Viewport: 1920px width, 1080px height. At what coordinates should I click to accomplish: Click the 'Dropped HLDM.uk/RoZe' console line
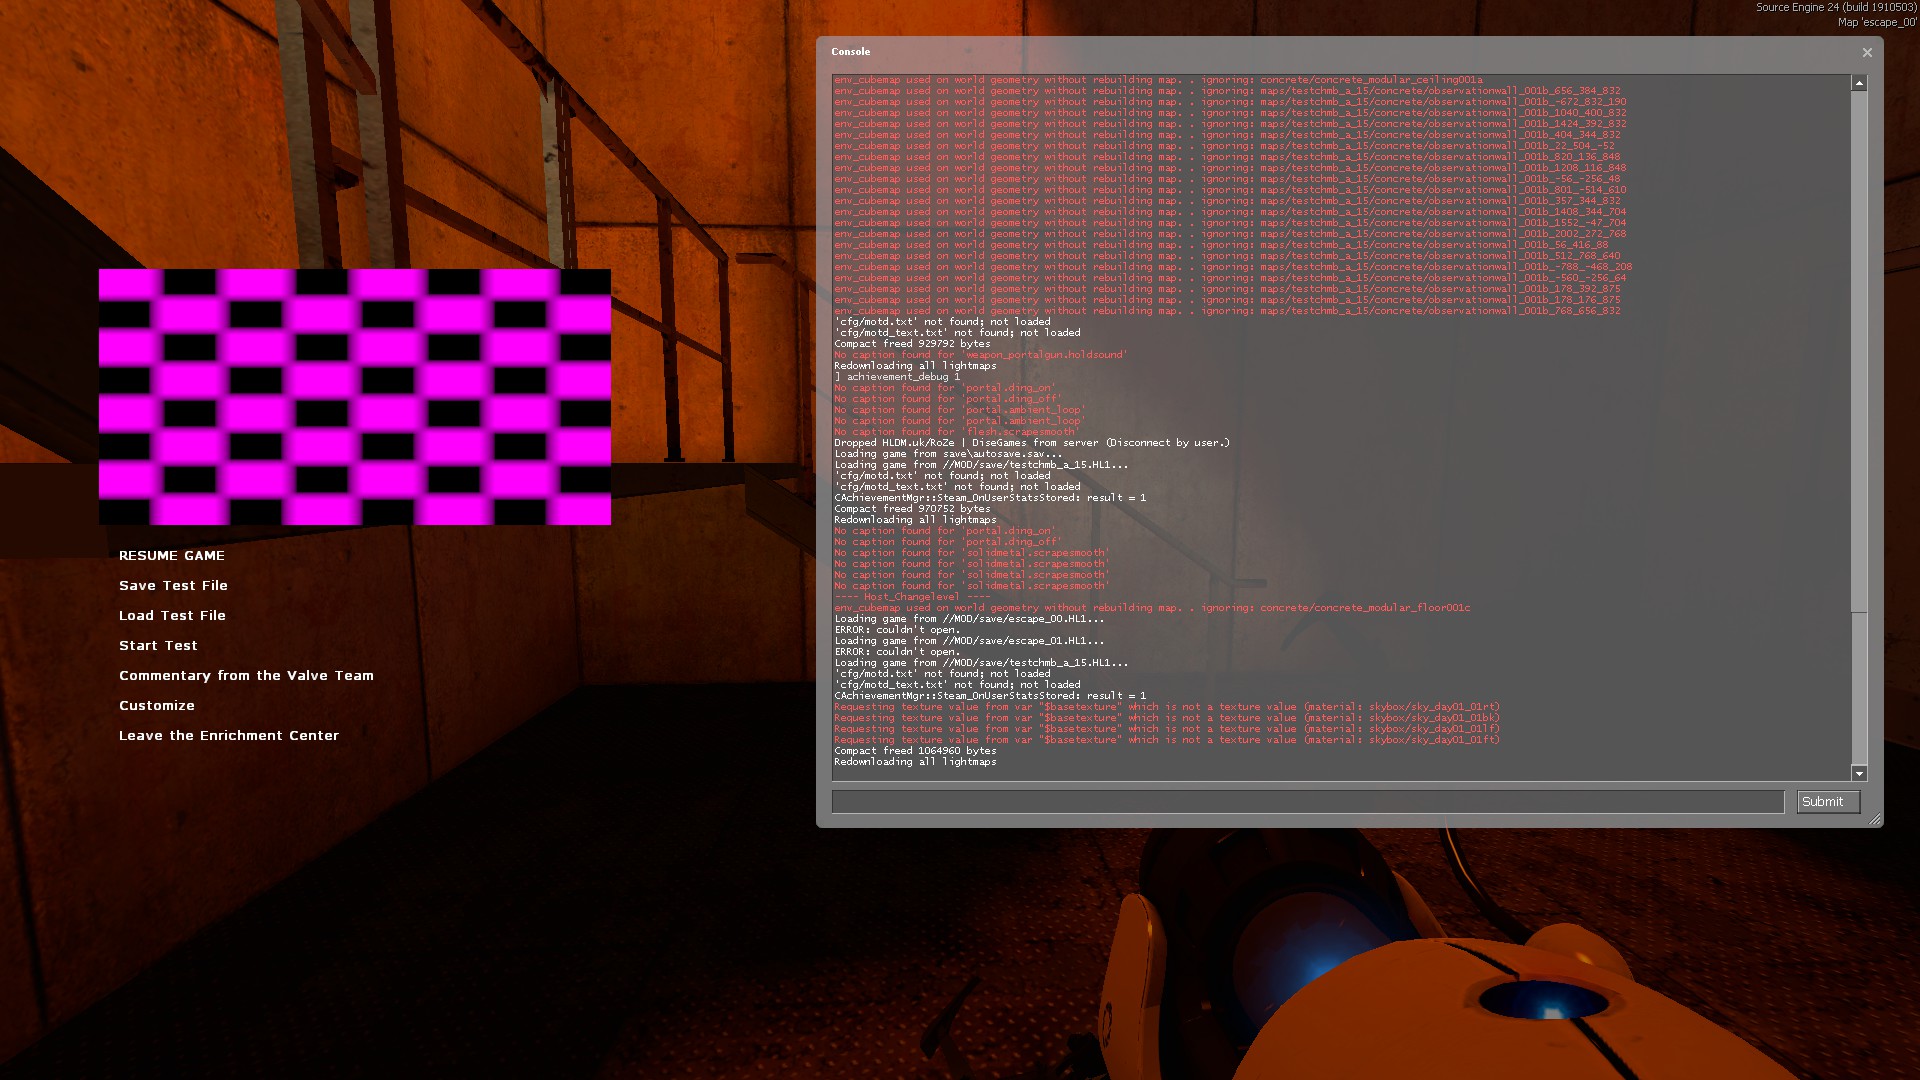click(1032, 443)
